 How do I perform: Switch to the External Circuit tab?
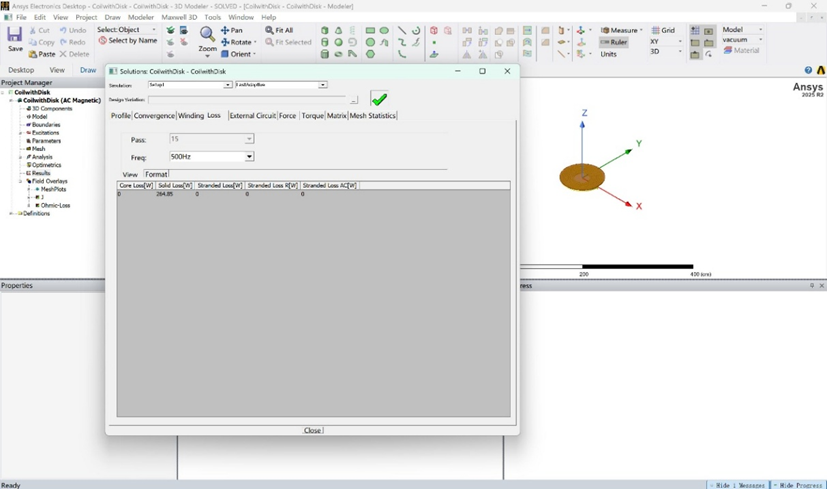click(x=253, y=116)
